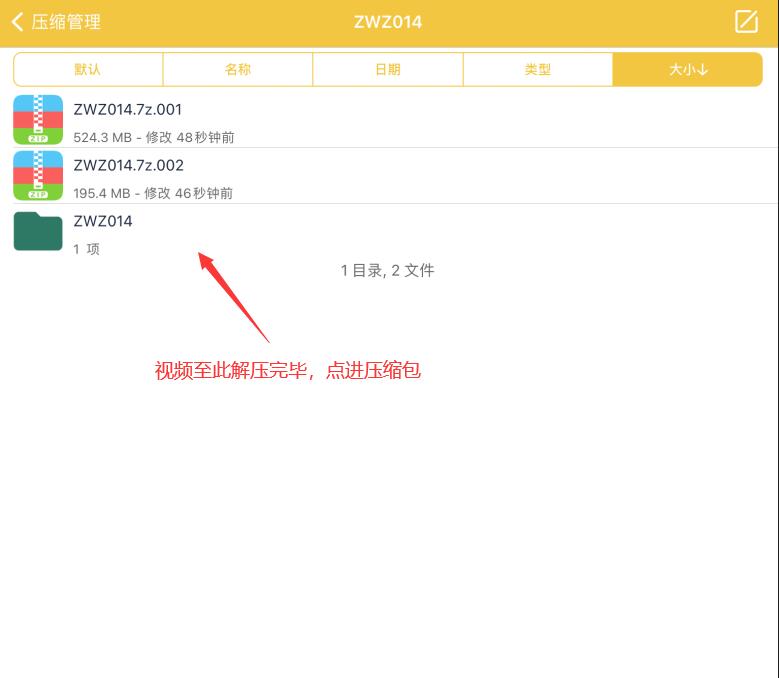The height and width of the screenshot is (678, 779).
Task: Tap the "1 项" folder item count
Action: pyautogui.click(x=86, y=249)
